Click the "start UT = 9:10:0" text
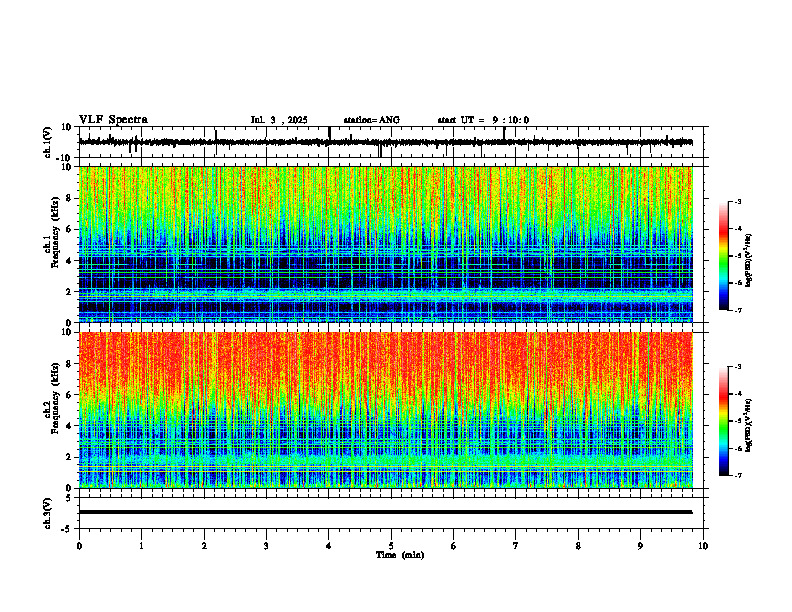The height and width of the screenshot is (612, 792). pos(483,120)
